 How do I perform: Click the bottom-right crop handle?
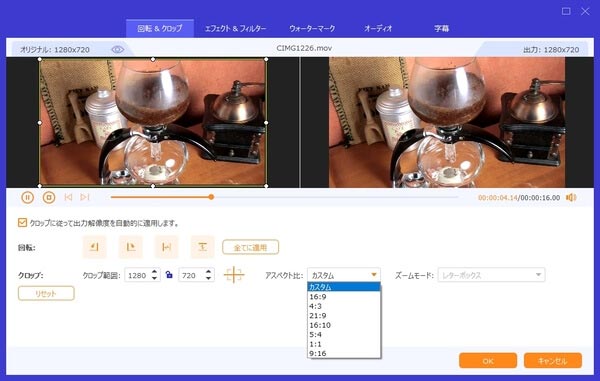[x=266, y=186]
